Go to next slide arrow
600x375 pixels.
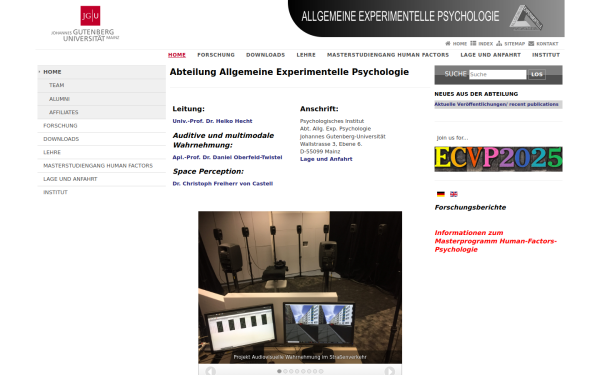[x=390, y=371]
